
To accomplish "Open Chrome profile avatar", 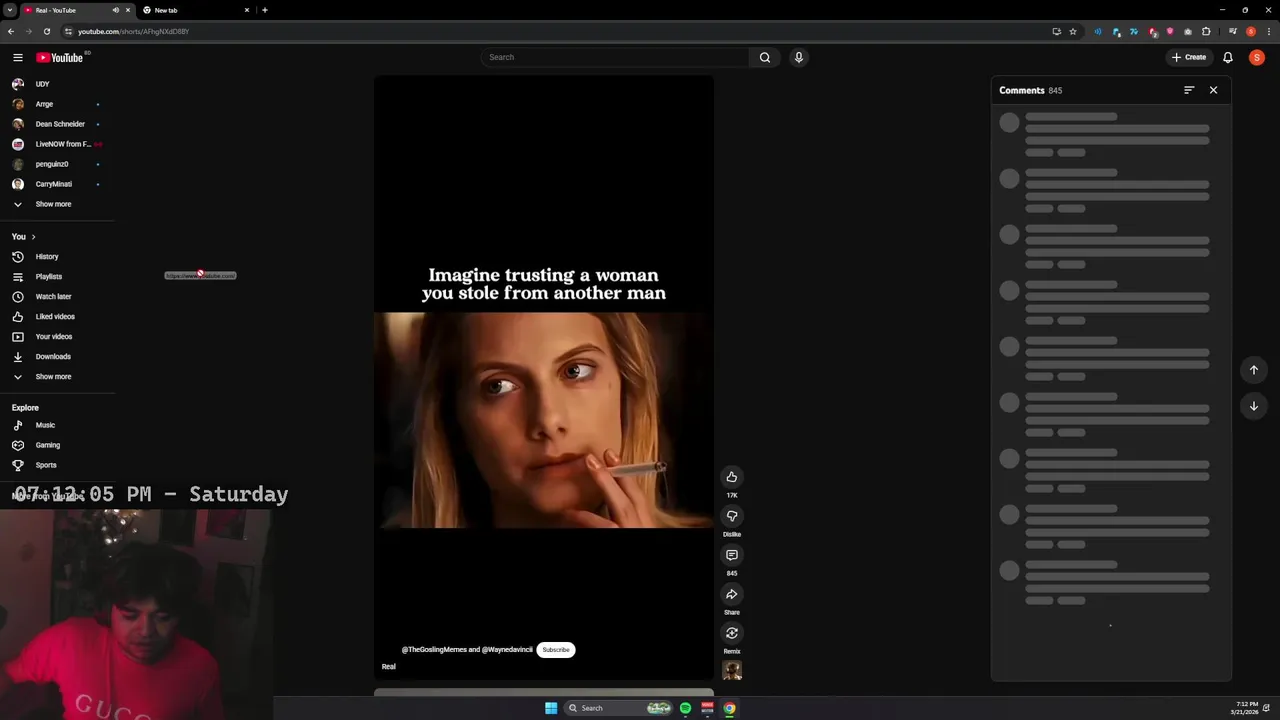I will tap(1251, 31).
